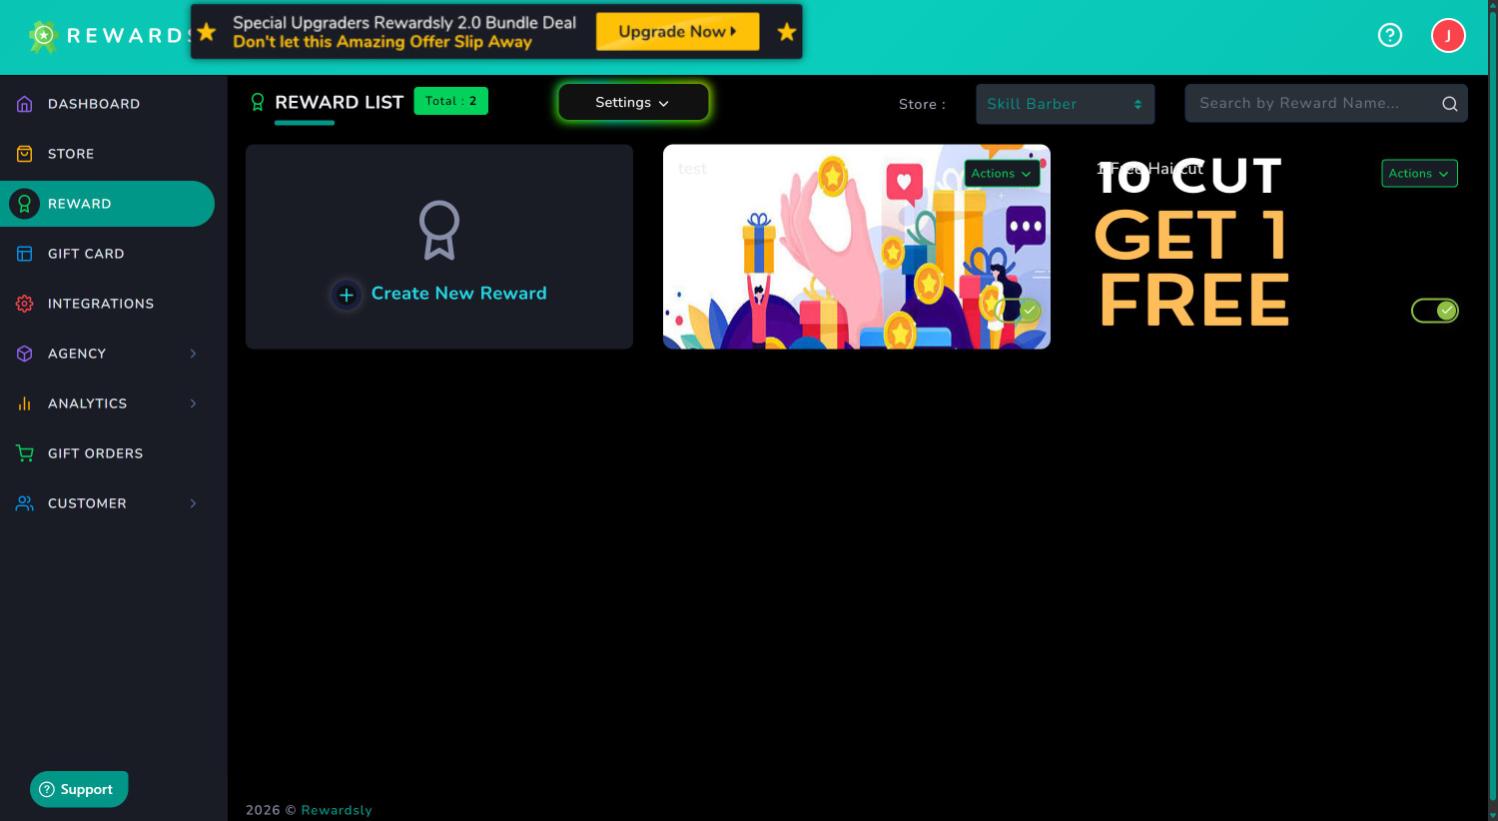Open the 10 Cut Get 1 Free thumbnail

(1274, 247)
